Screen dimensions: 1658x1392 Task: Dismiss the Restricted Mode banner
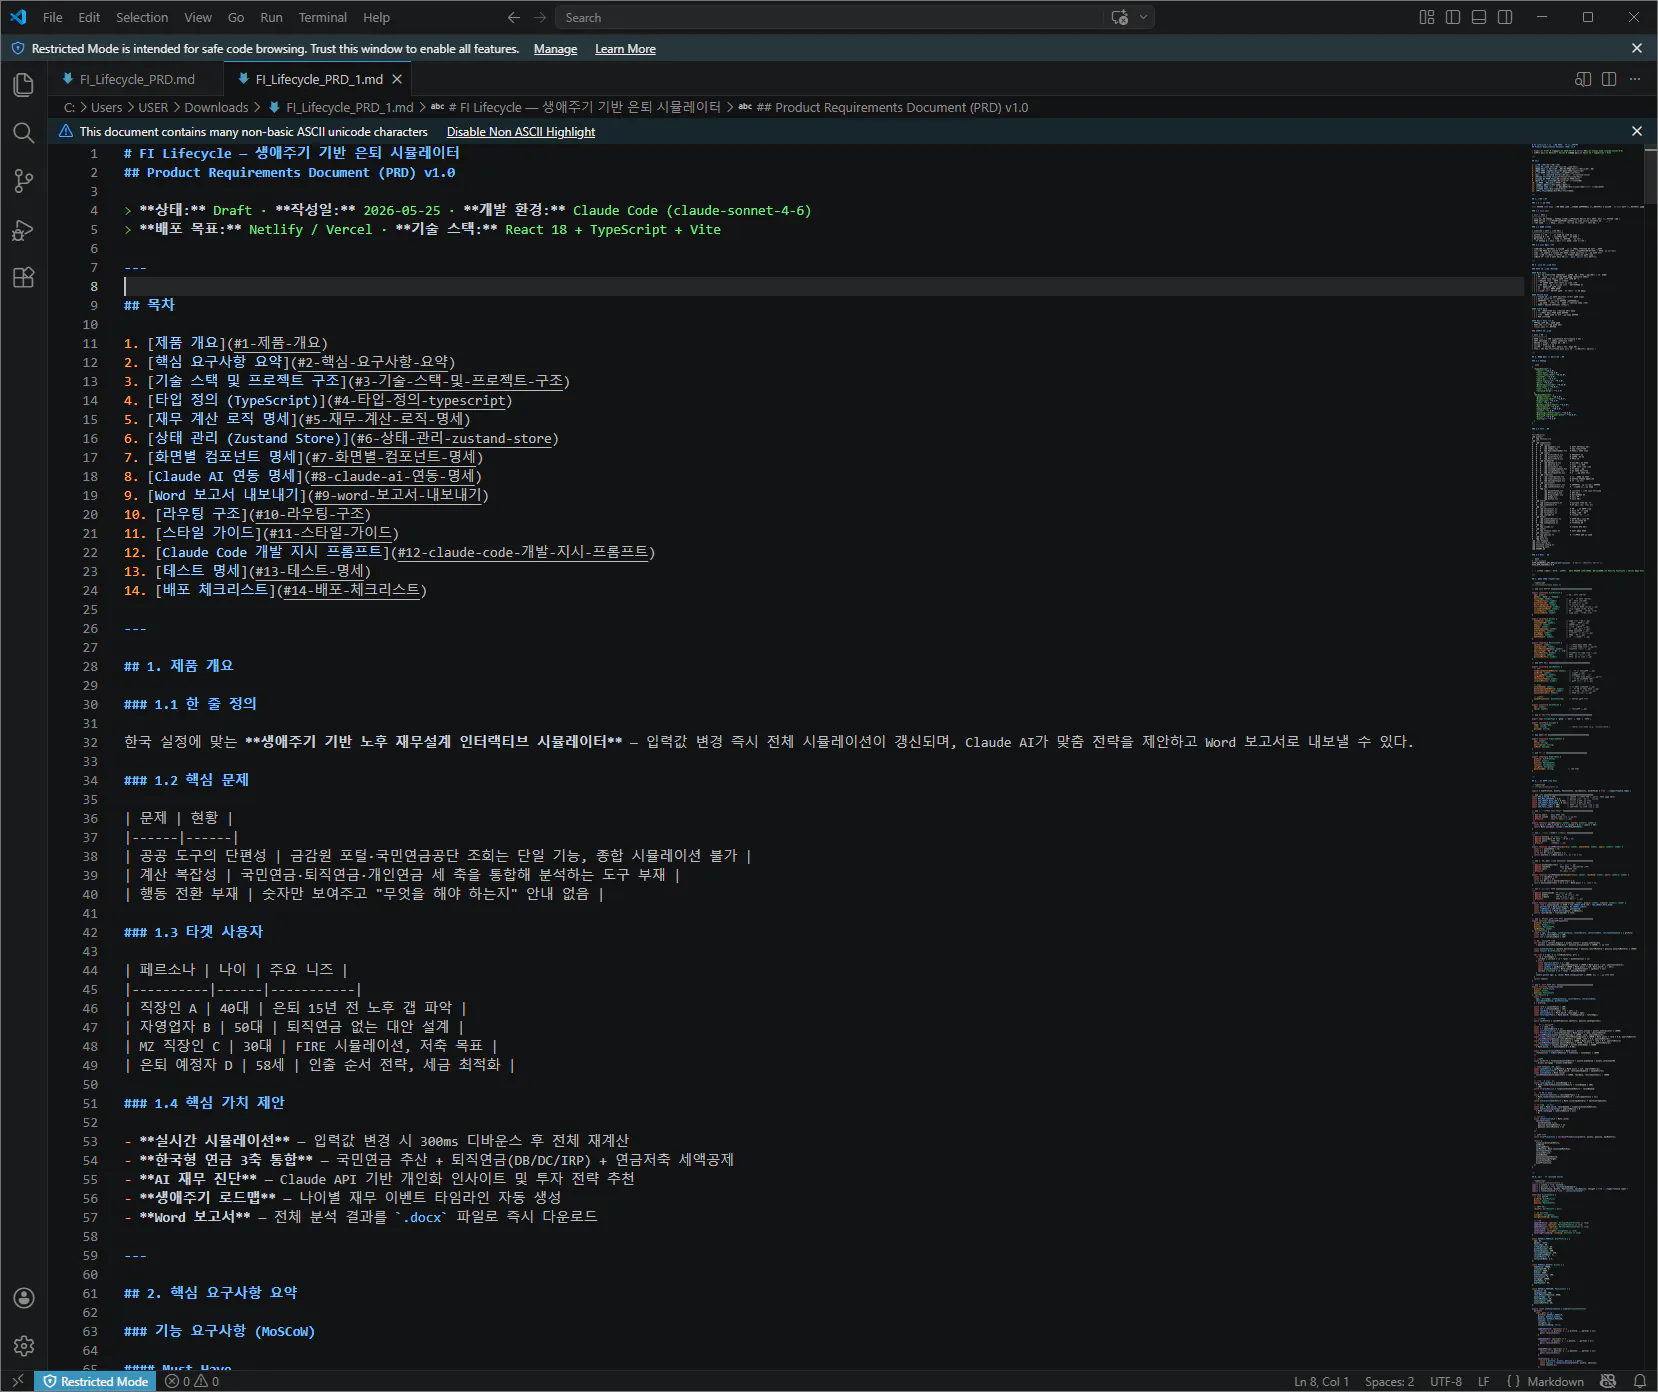point(1637,48)
